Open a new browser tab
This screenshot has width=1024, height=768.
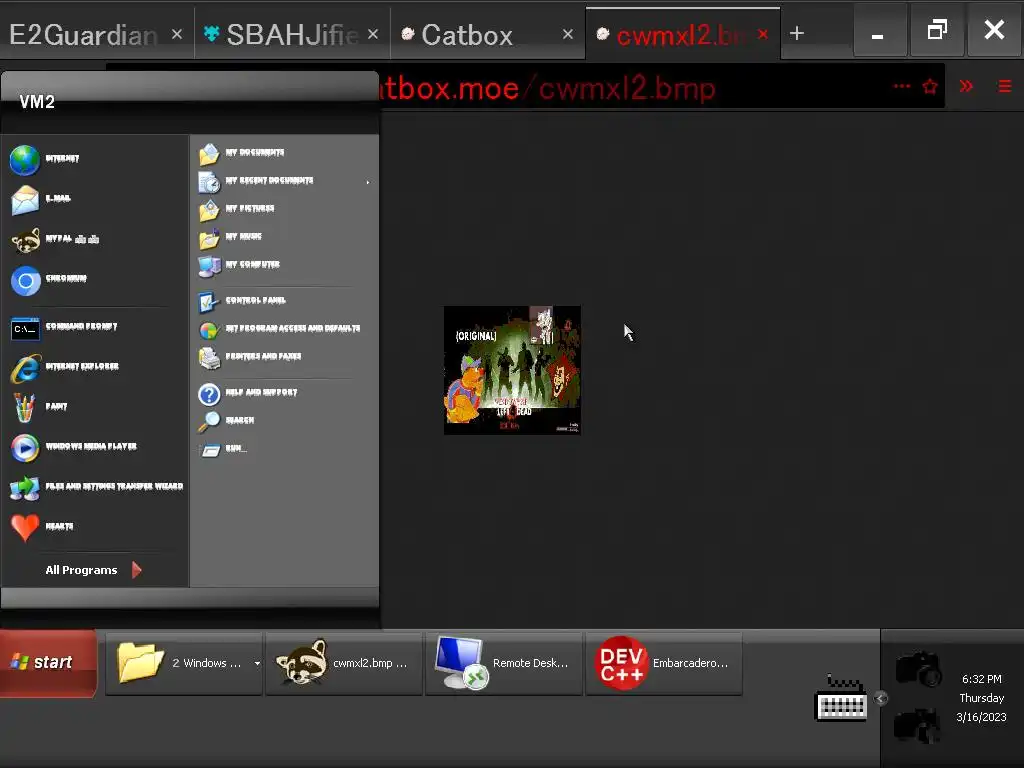[x=797, y=33]
